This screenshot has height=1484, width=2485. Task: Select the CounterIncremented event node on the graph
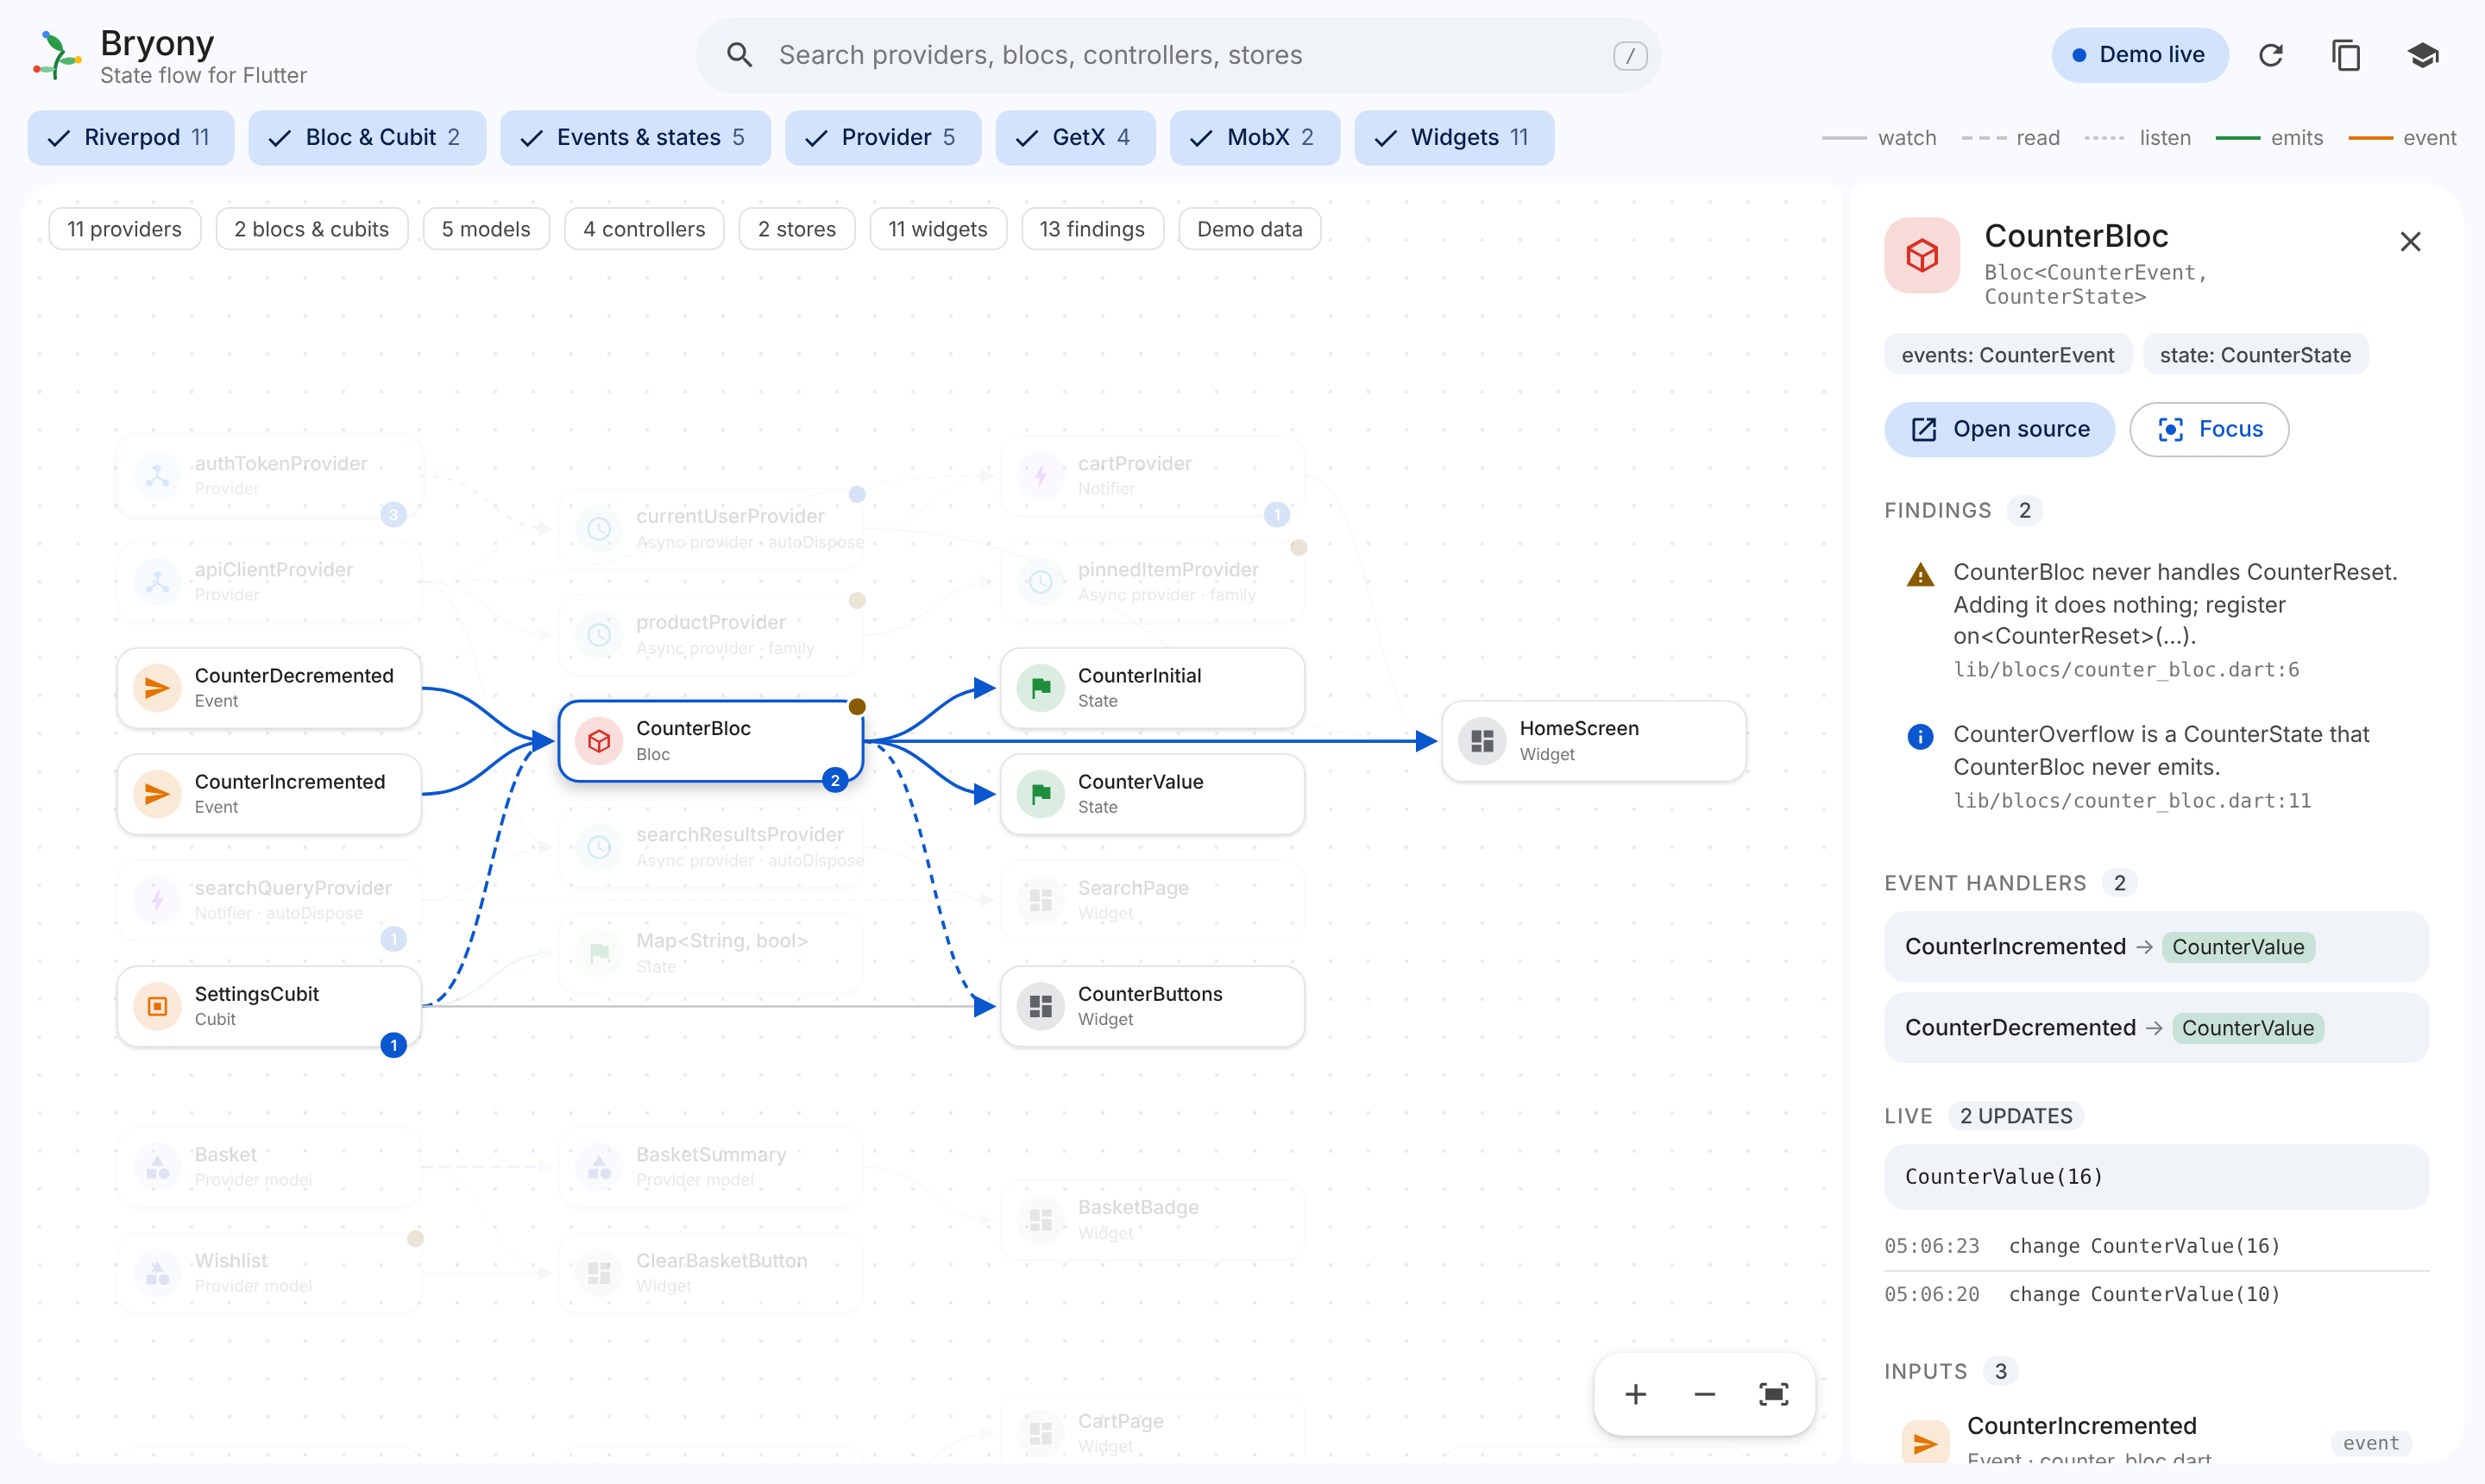point(269,794)
